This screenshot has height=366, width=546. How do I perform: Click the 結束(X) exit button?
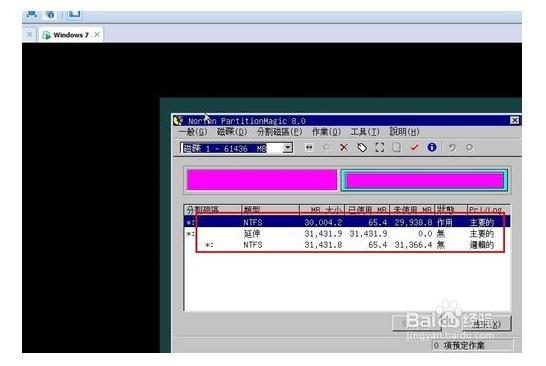pos(487,324)
